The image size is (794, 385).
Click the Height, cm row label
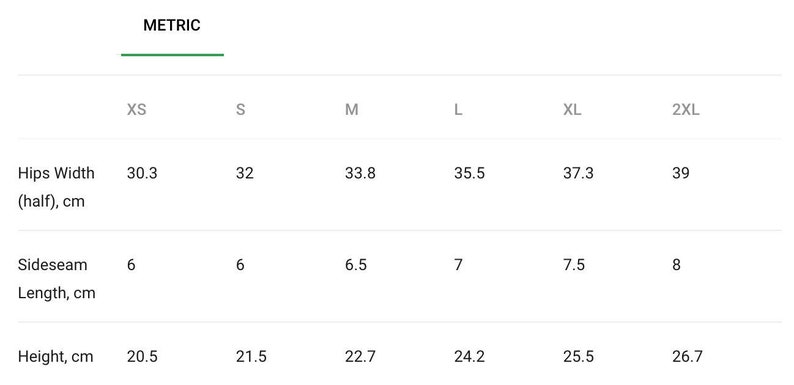[56, 357]
